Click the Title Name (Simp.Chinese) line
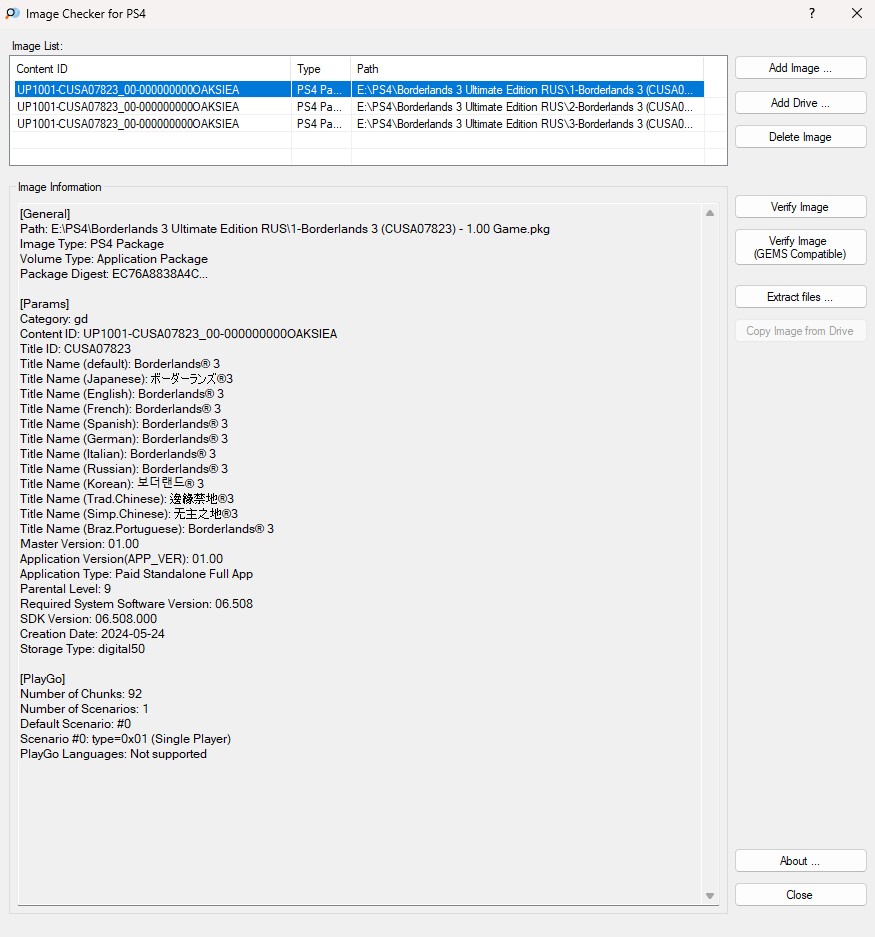This screenshot has width=875, height=937. [x=129, y=513]
